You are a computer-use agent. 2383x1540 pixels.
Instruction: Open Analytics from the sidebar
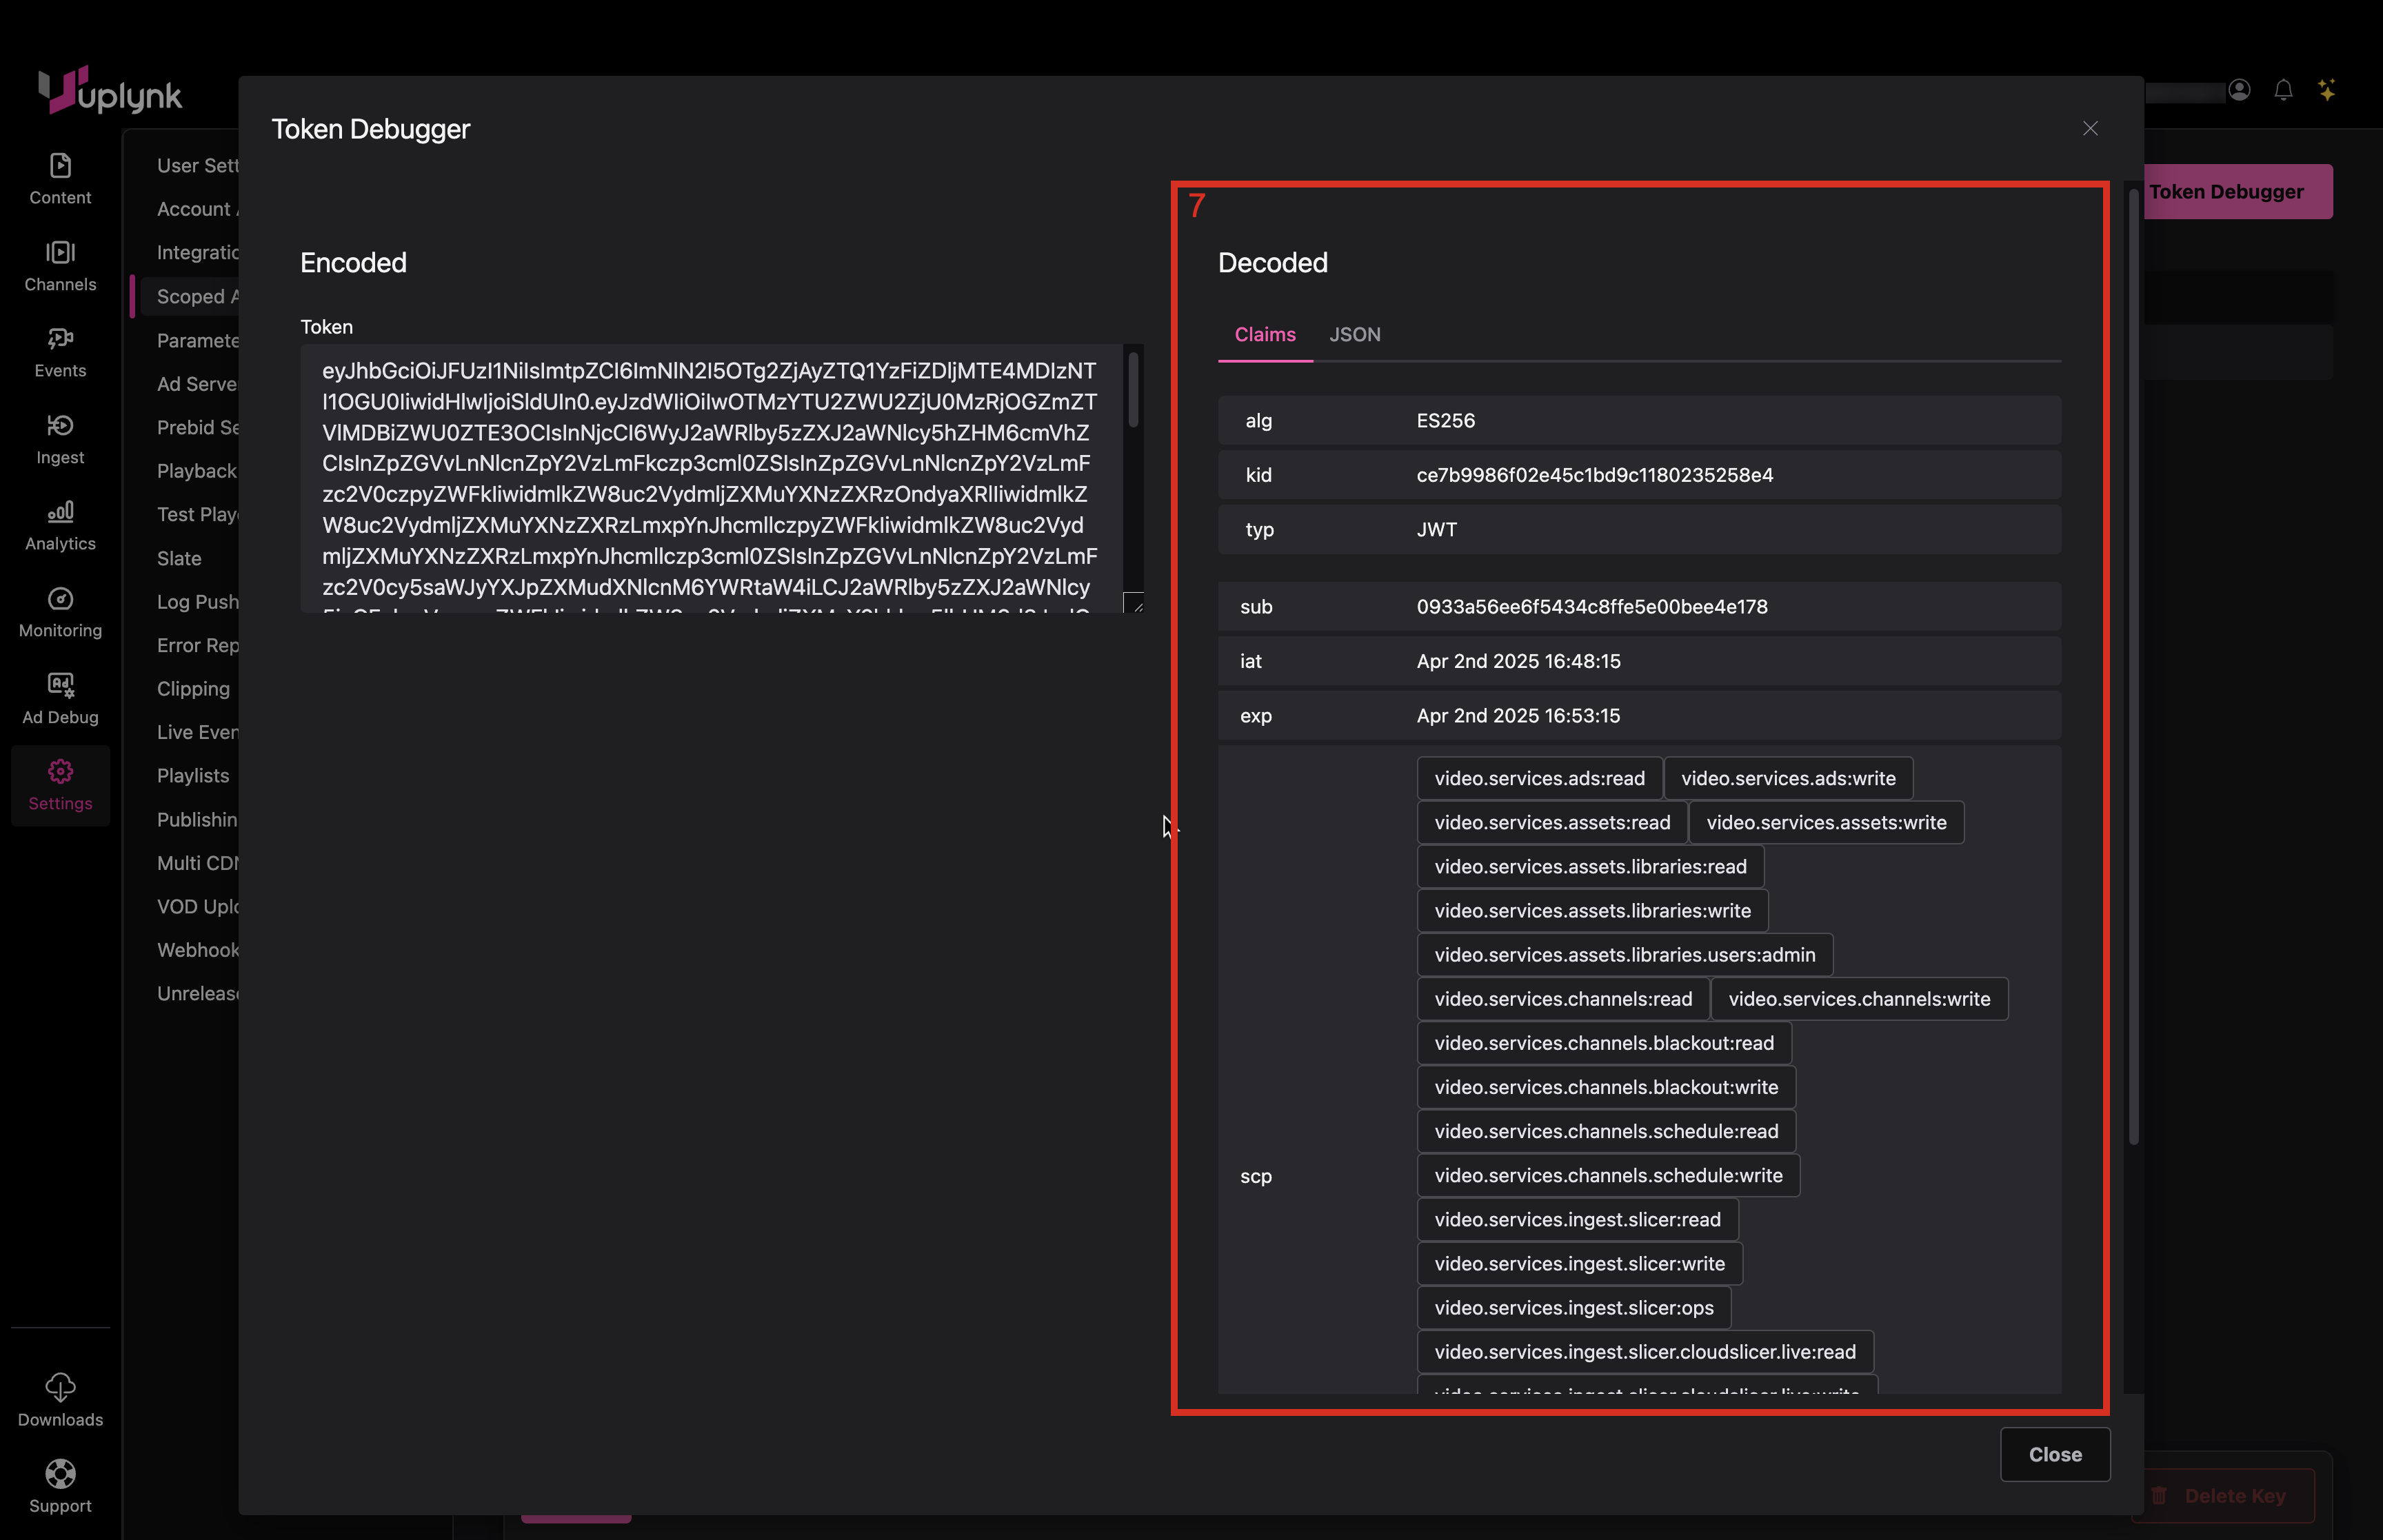point(60,513)
